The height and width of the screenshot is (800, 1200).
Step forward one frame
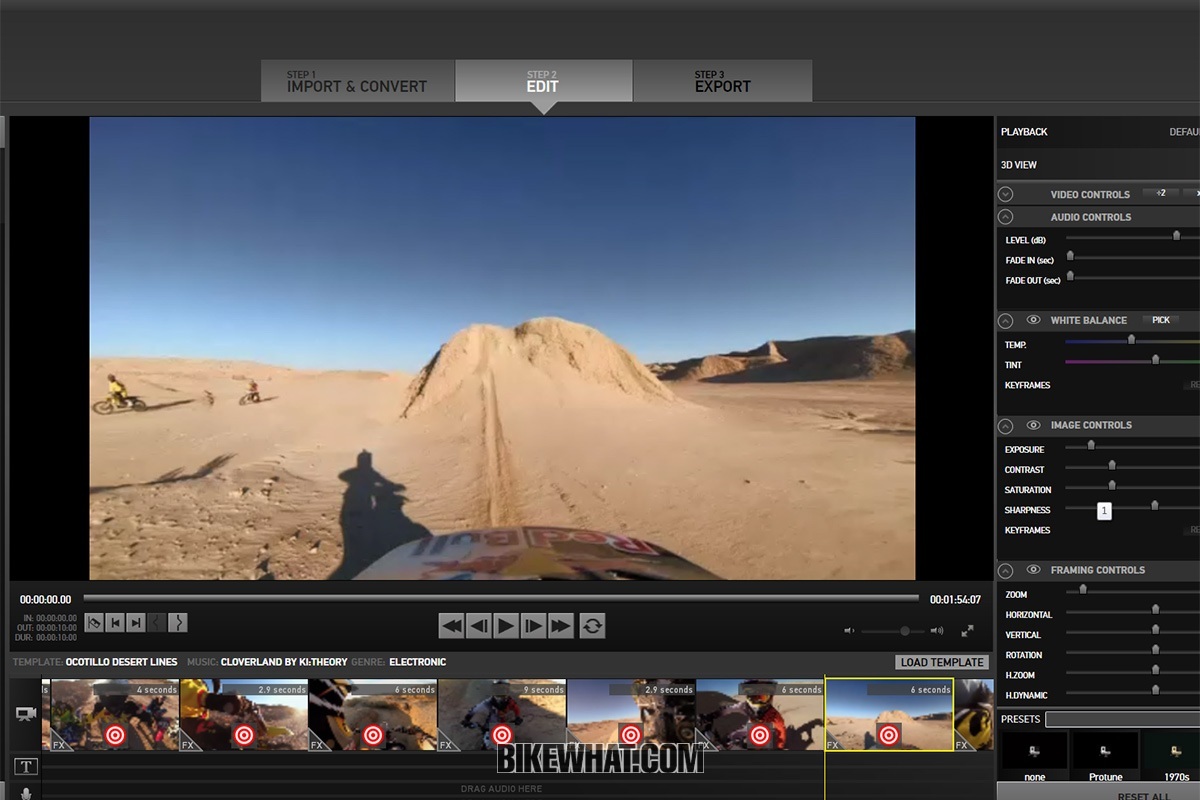tap(533, 626)
